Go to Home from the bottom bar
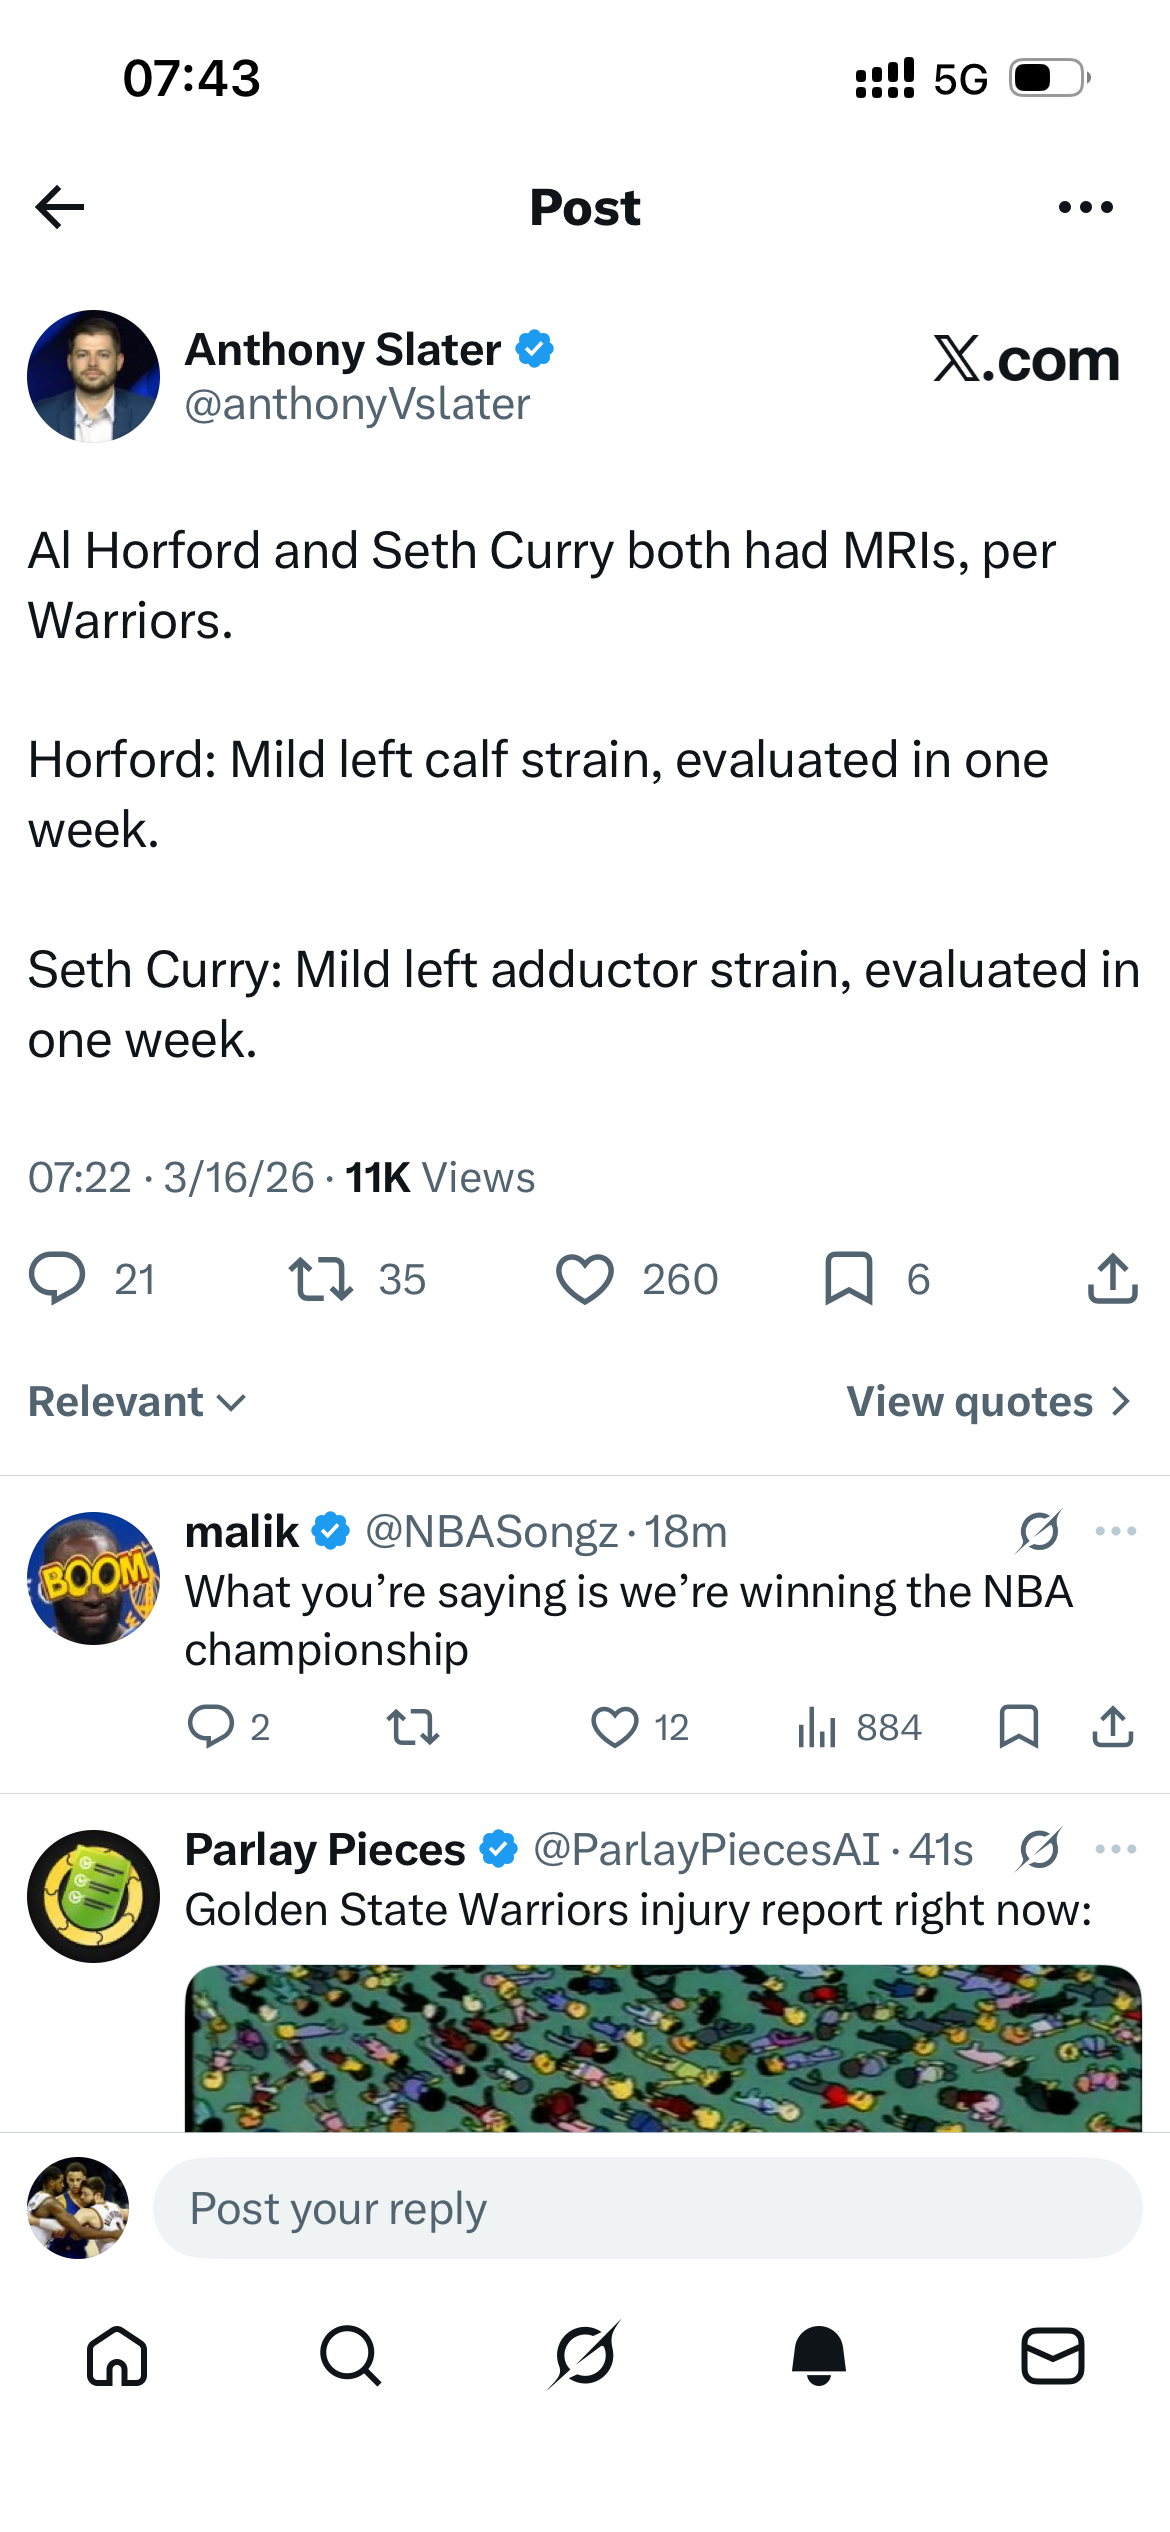 click(x=117, y=2357)
